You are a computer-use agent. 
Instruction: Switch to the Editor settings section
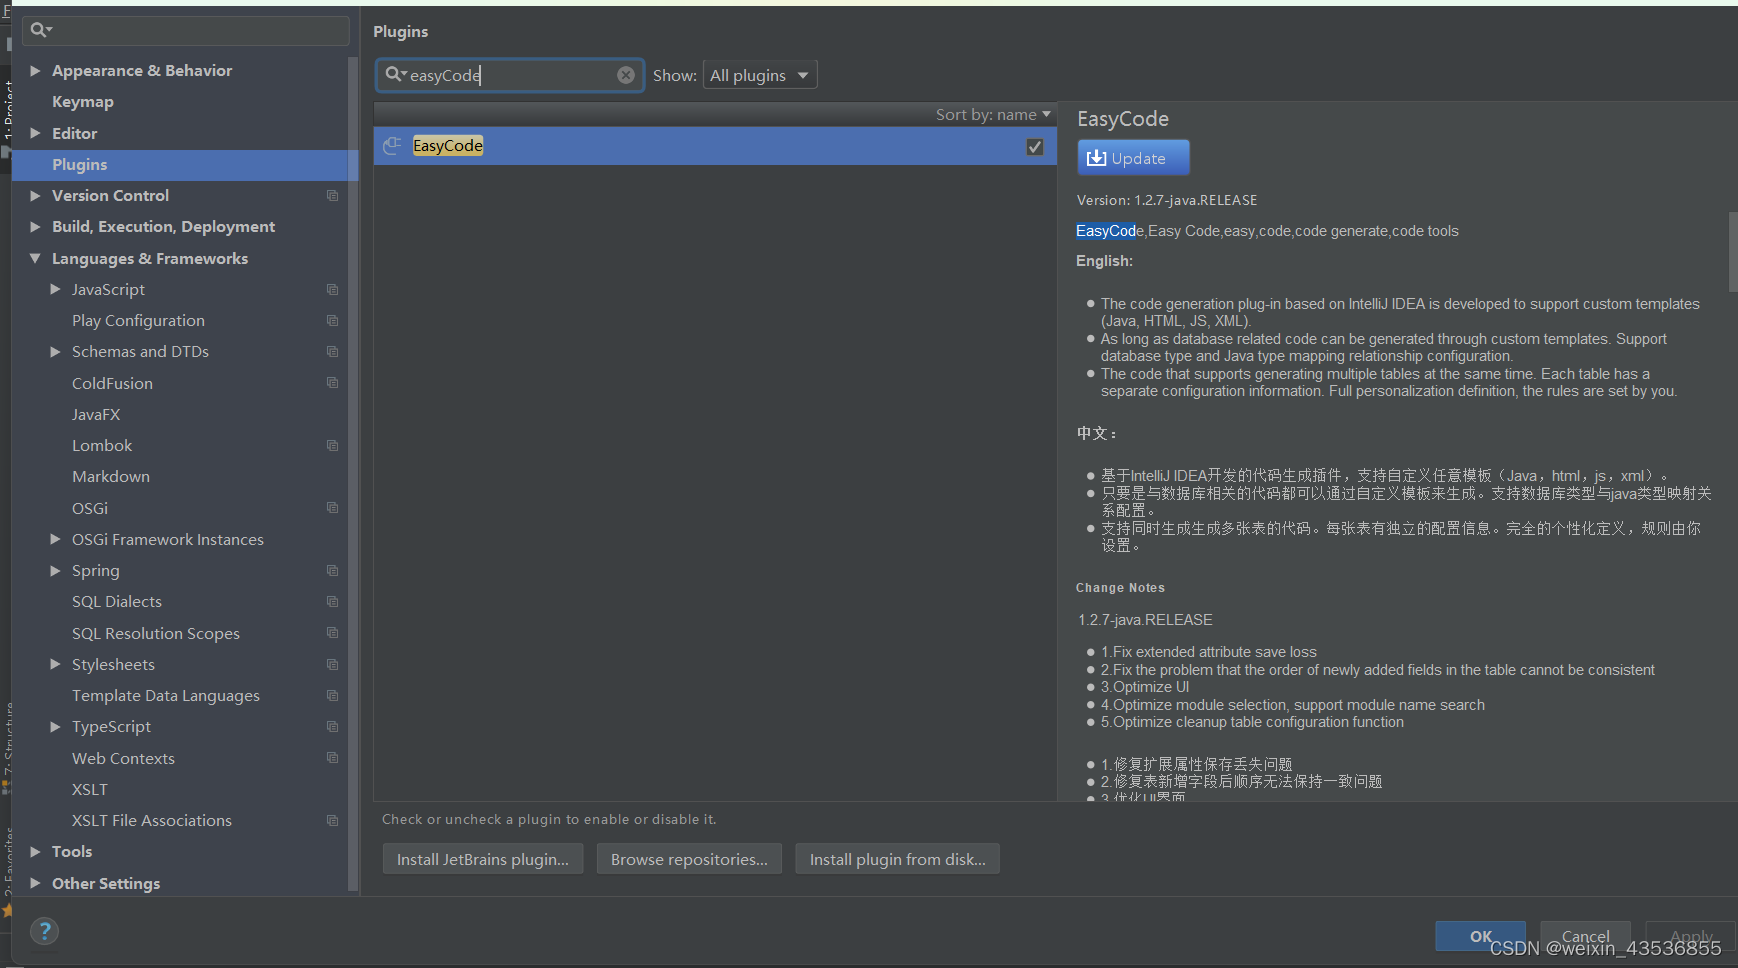[x=74, y=132]
